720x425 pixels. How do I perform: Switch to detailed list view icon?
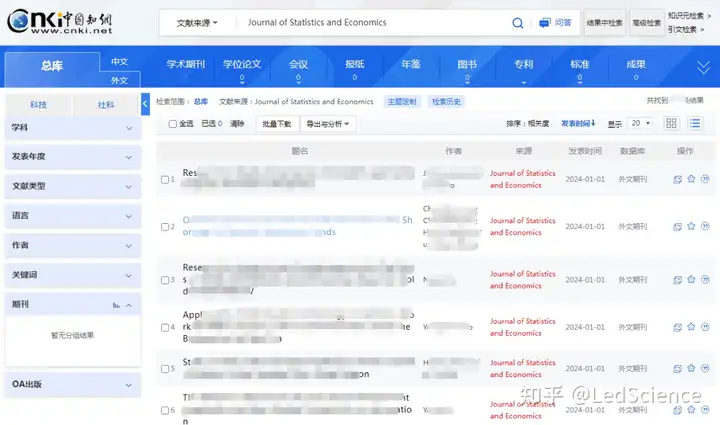[x=695, y=123]
